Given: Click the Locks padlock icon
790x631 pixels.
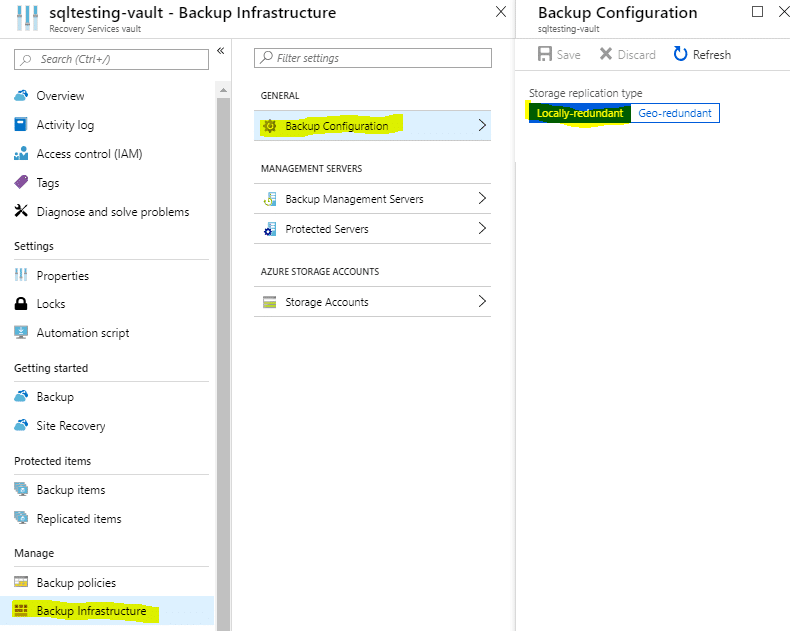Looking at the screenshot, I should (x=21, y=303).
